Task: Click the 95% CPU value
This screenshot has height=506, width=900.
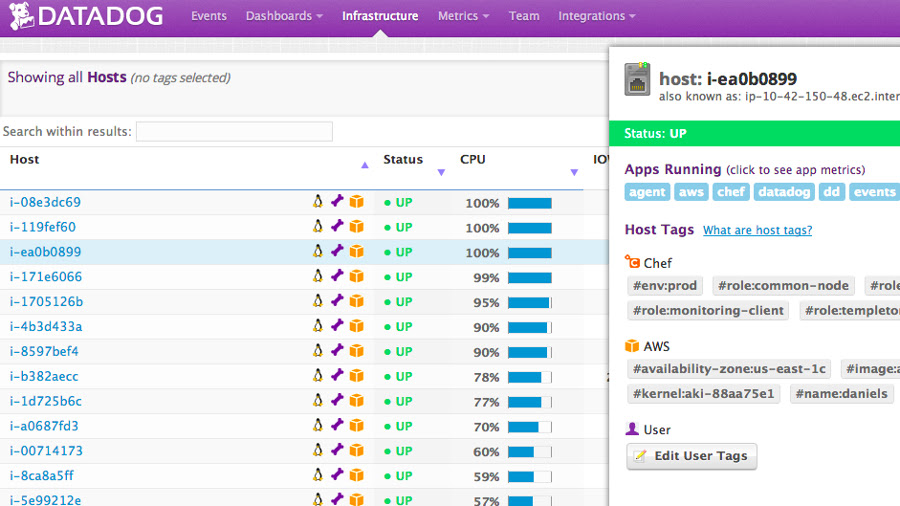Action: click(x=486, y=302)
